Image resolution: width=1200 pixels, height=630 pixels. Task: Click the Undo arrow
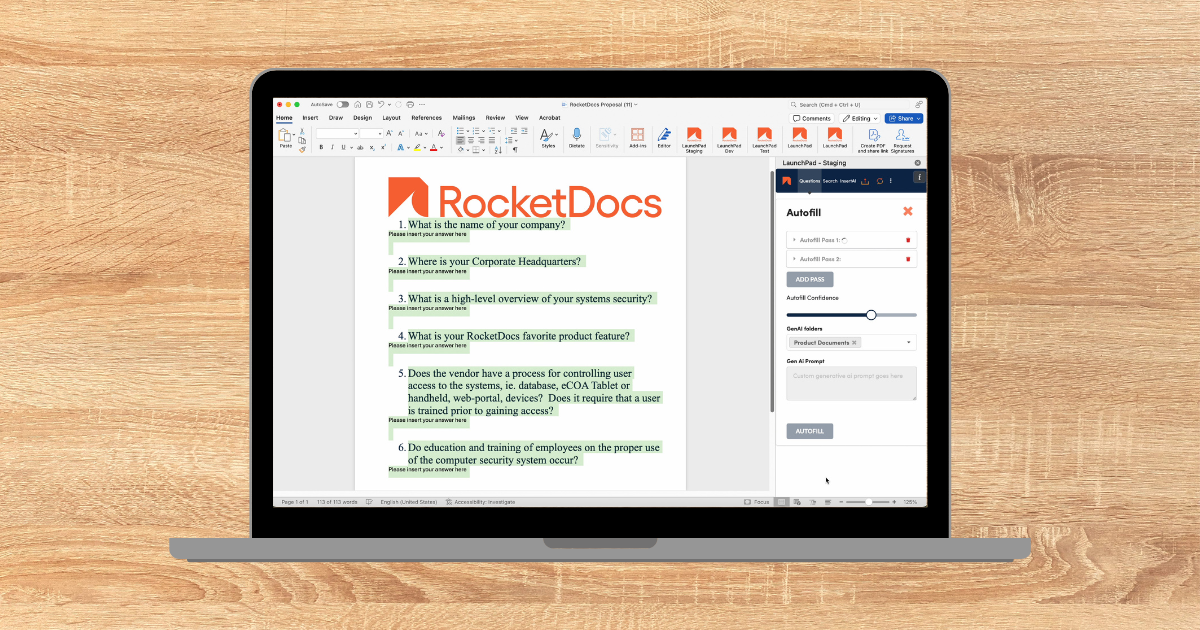coord(381,104)
